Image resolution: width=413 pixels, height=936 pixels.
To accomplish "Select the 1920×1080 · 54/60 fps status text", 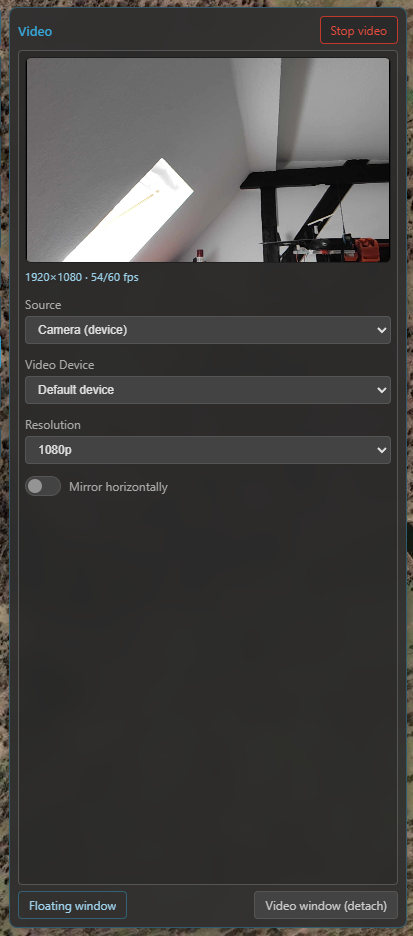I will (x=82, y=278).
